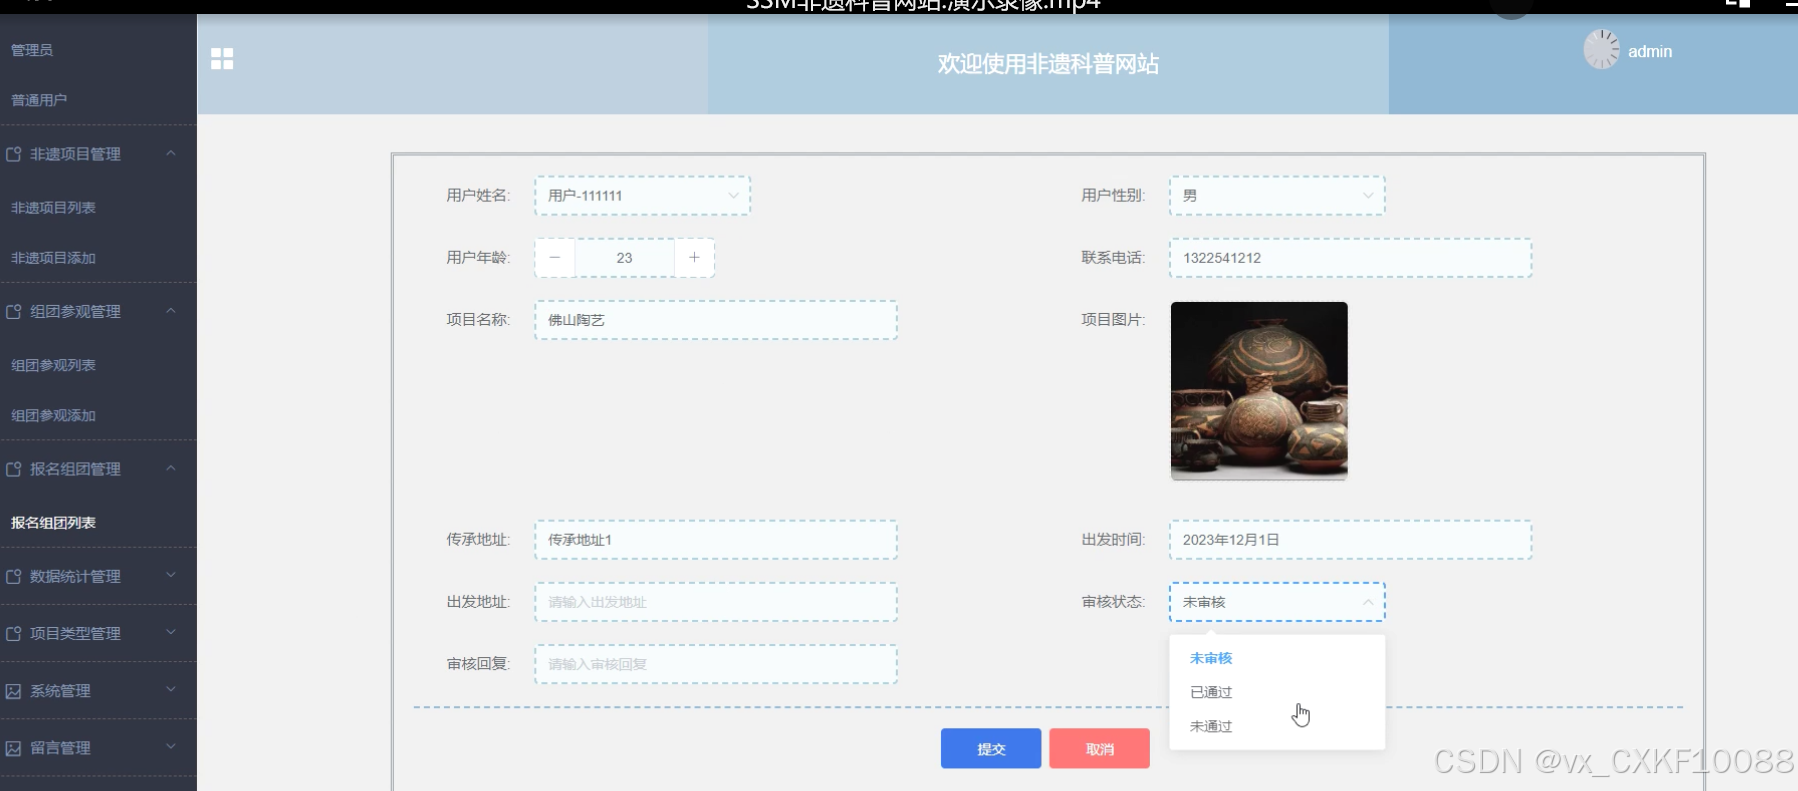Click the 欢迎使用非遗科普网站 header title
Image resolution: width=1798 pixels, height=791 pixels.
point(1048,64)
